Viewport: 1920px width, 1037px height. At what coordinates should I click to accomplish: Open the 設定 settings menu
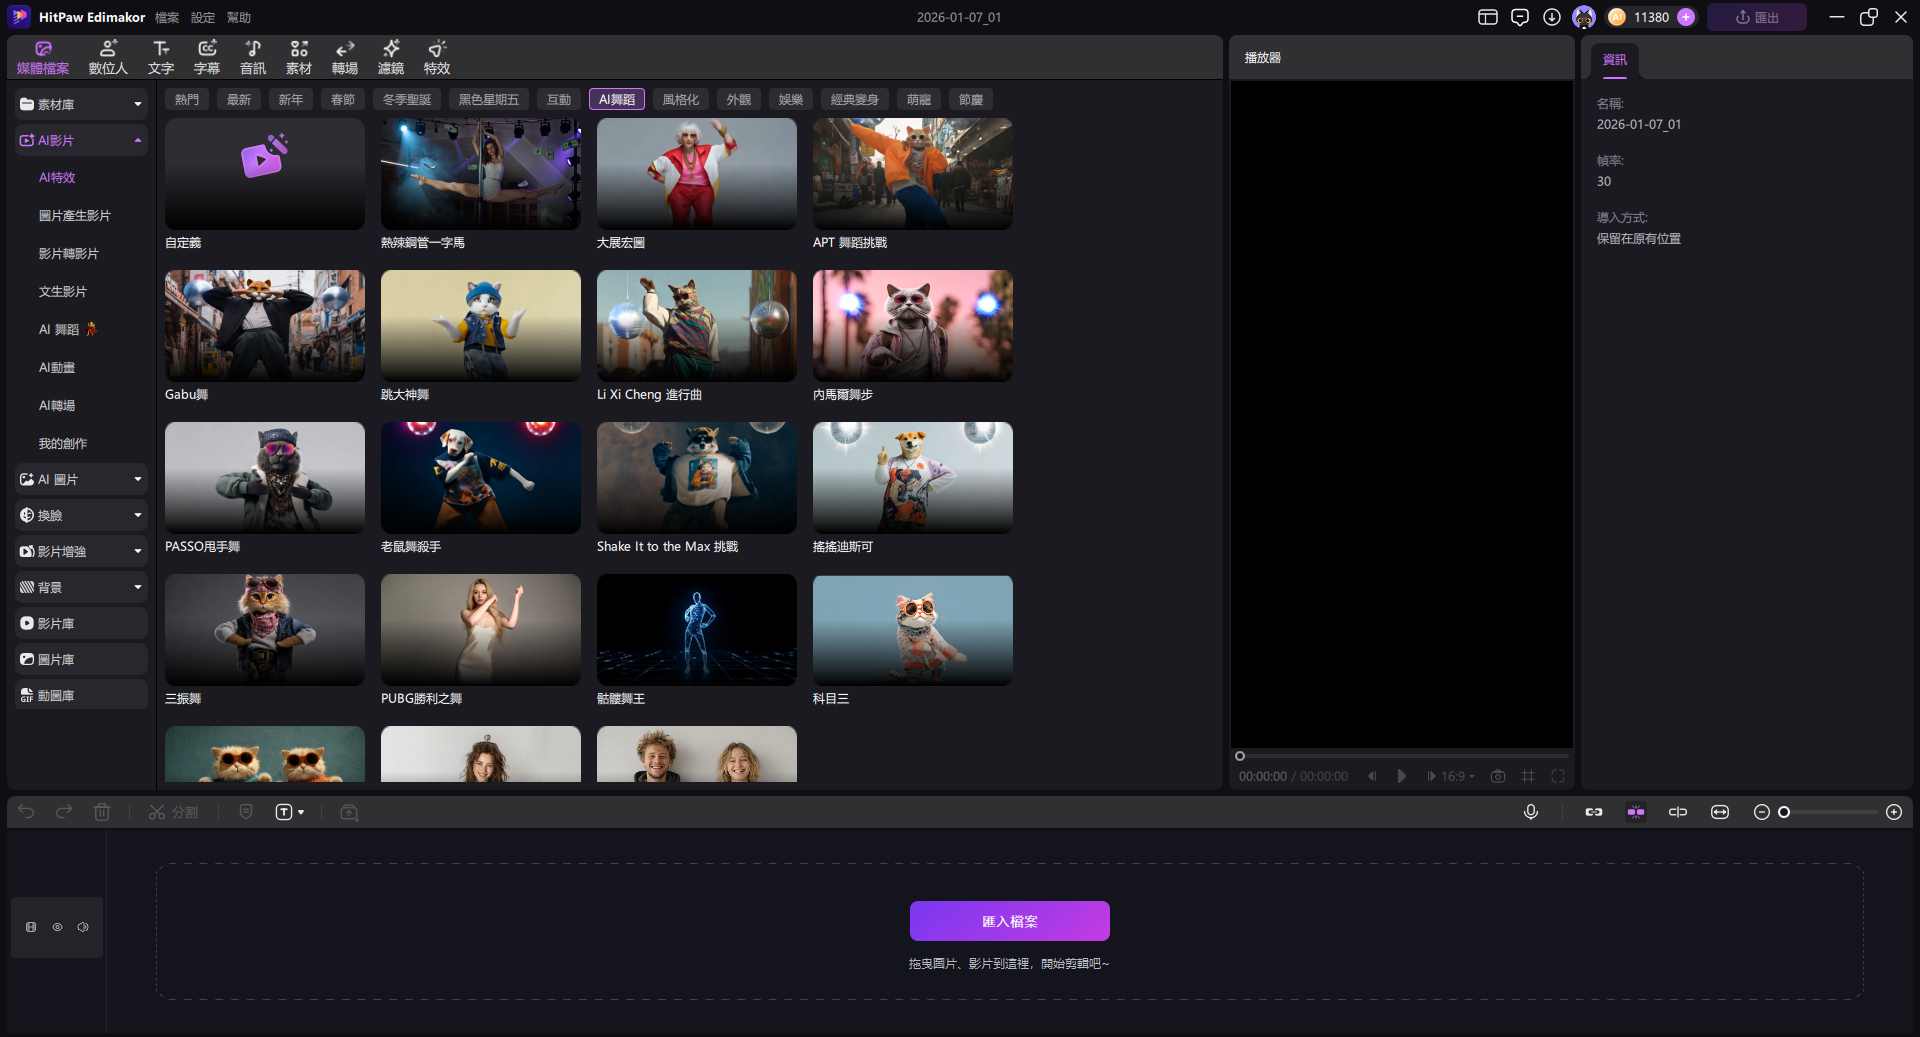click(x=203, y=17)
